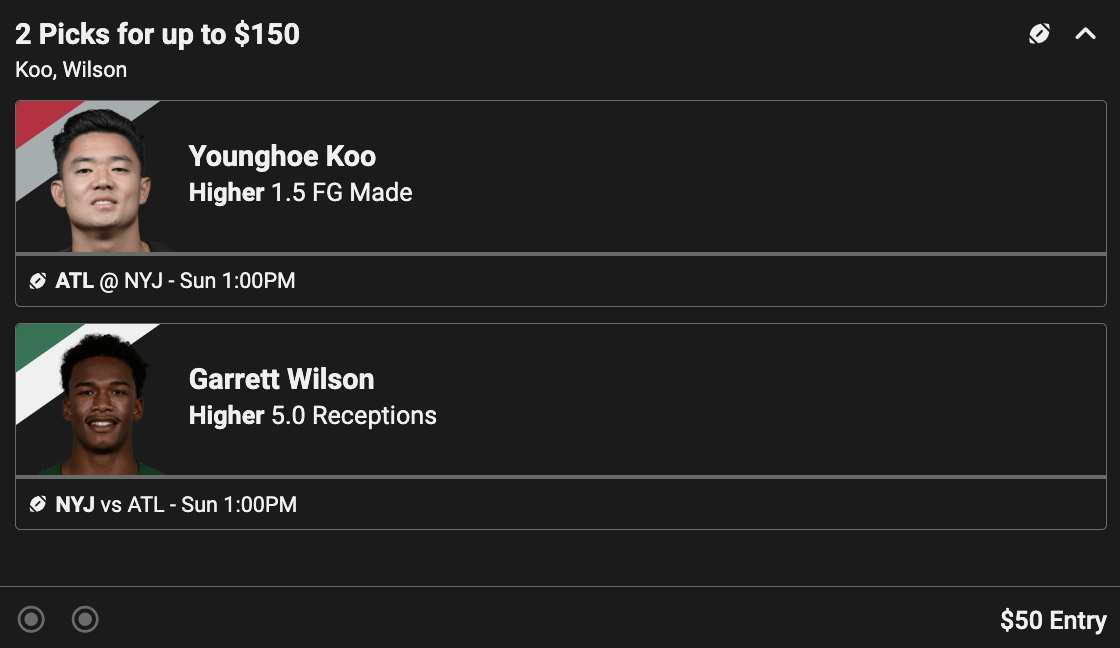Collapse the 2 Picks entry with chevron
1120x648 pixels.
[1086, 34]
